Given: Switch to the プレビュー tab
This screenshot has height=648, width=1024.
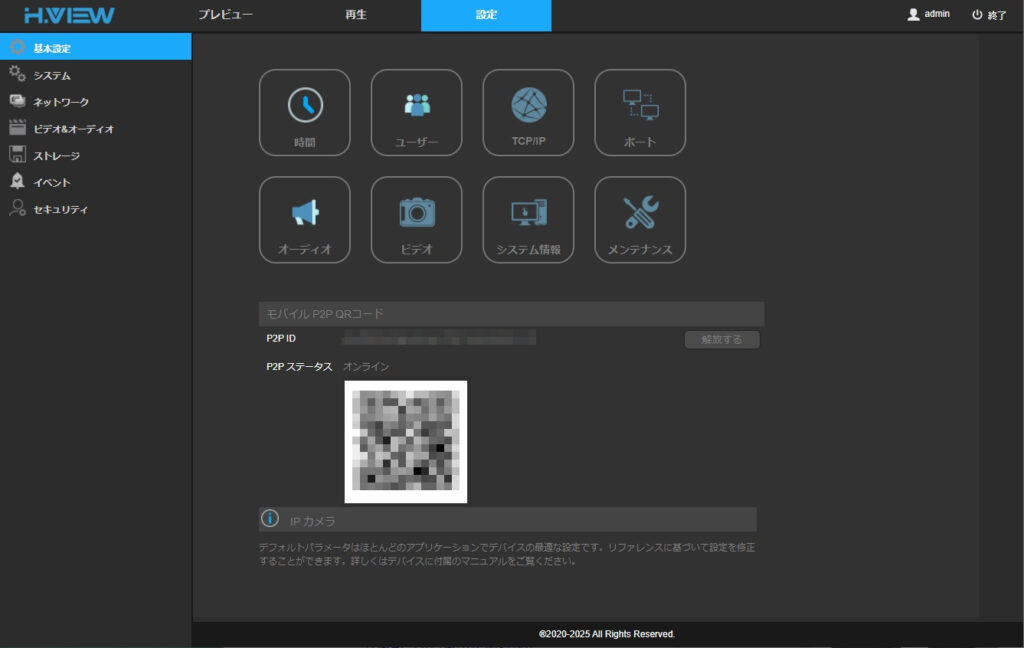Looking at the screenshot, I should [x=225, y=14].
